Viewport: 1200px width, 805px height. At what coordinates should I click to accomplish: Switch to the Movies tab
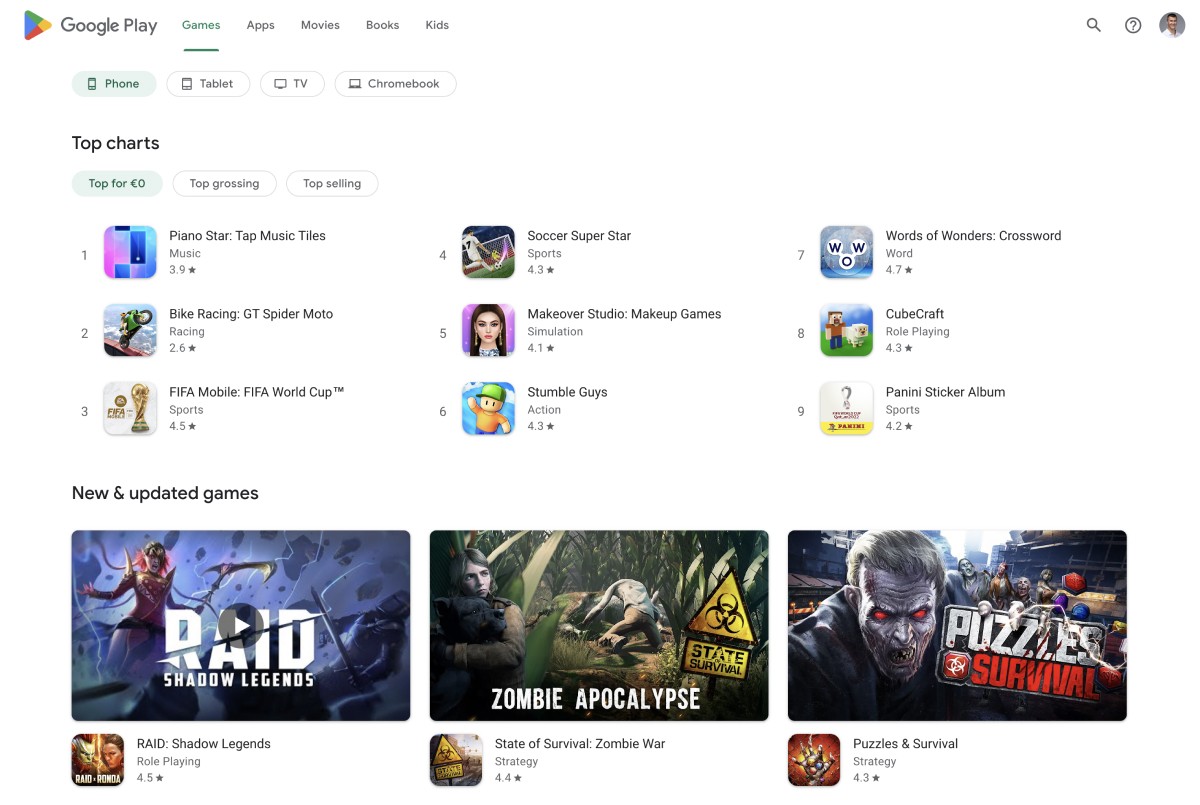click(x=320, y=25)
